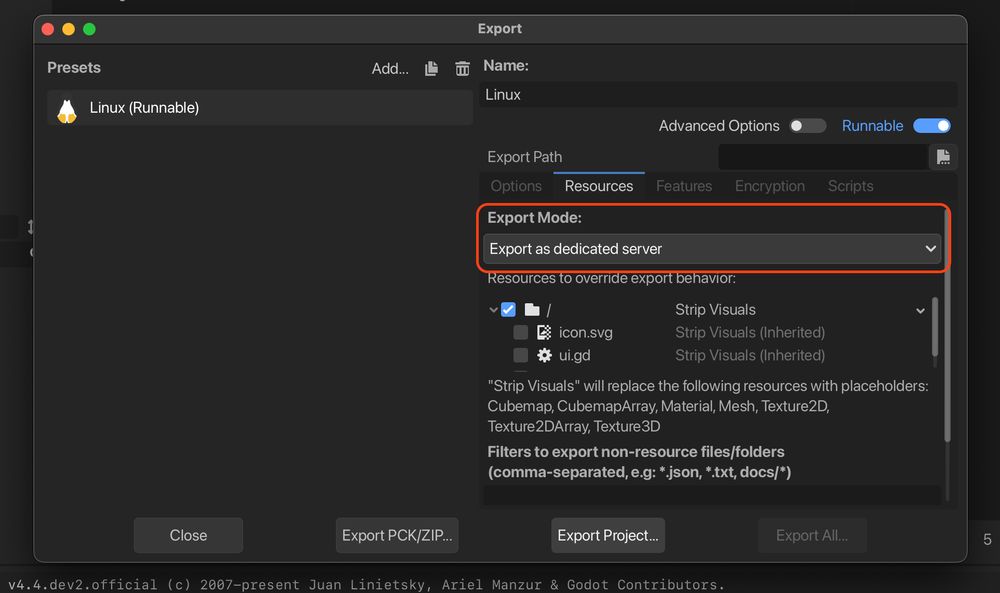Click the non-resource filters input field
The width and height of the screenshot is (1000, 593).
click(712, 495)
